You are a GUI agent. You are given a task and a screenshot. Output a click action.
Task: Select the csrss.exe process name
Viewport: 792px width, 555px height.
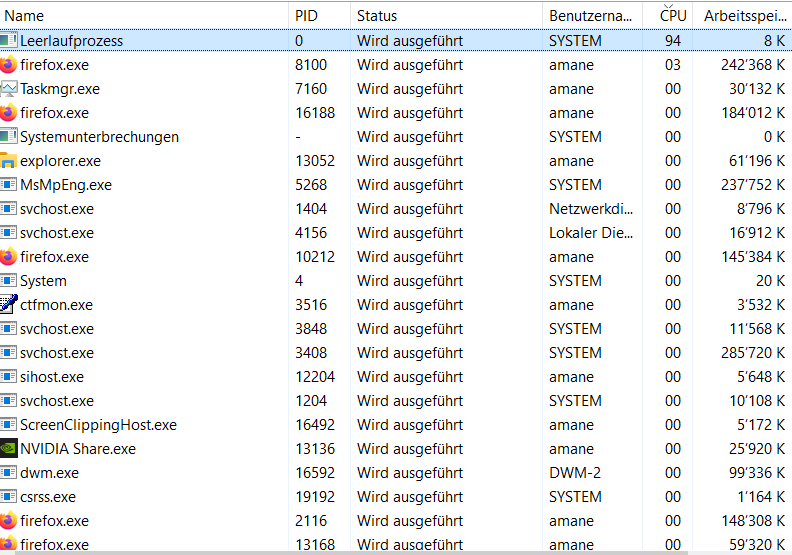tap(48, 497)
